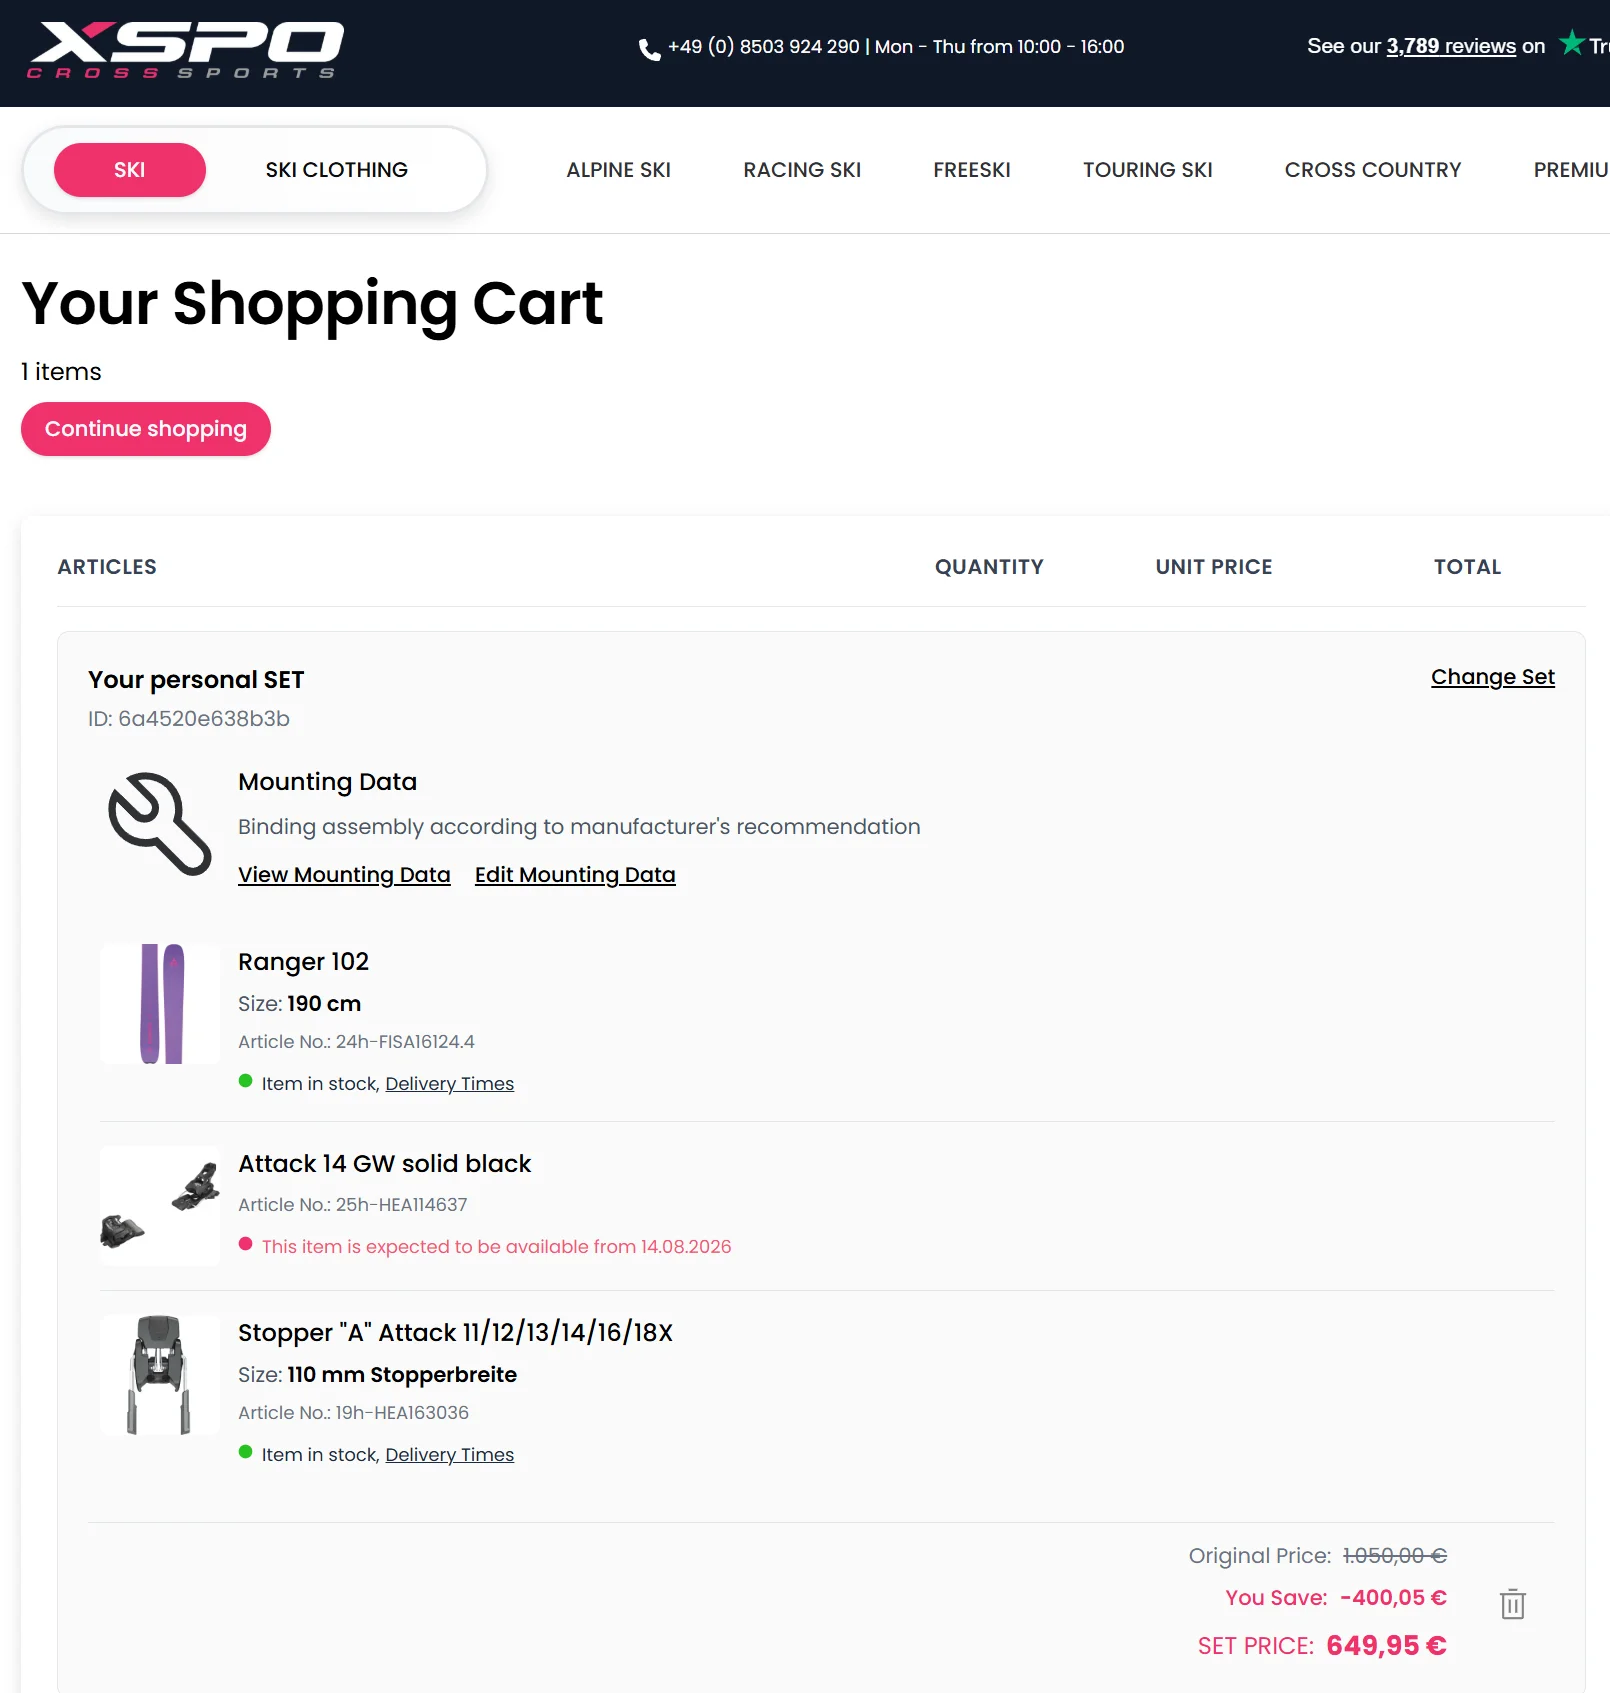
Task: Open the CROSS COUNTRY menu
Action: coord(1373,170)
